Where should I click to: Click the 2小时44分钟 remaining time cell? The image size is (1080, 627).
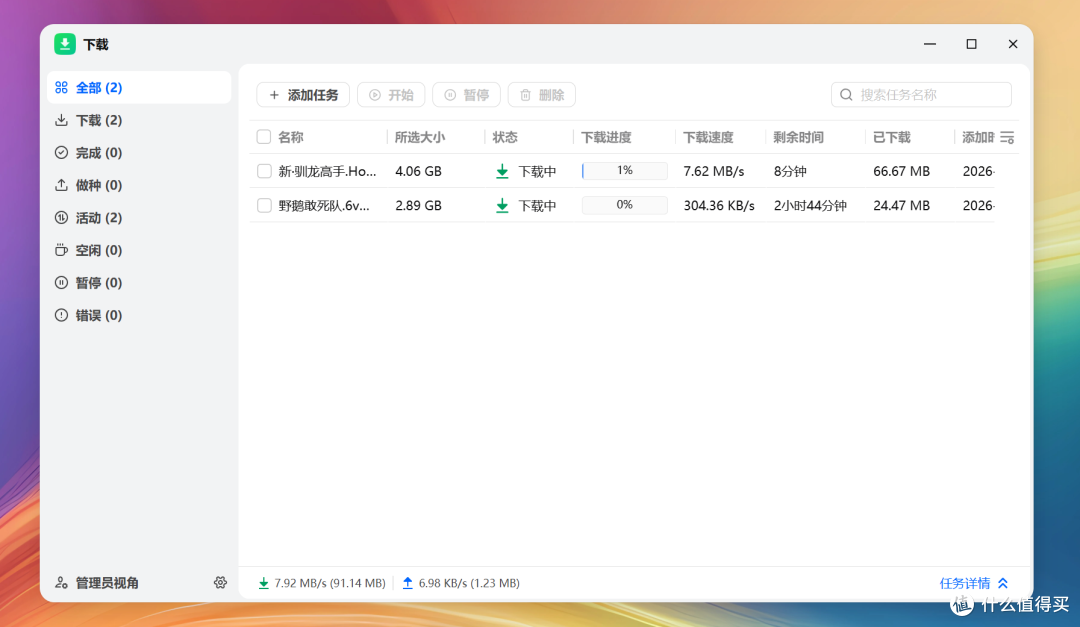[810, 205]
